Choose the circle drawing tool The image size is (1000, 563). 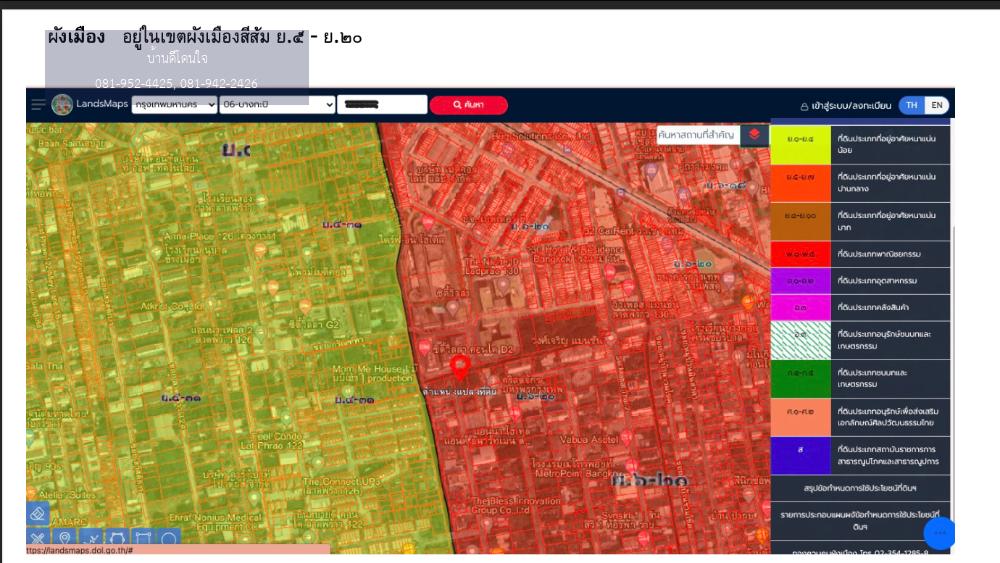tap(169, 540)
